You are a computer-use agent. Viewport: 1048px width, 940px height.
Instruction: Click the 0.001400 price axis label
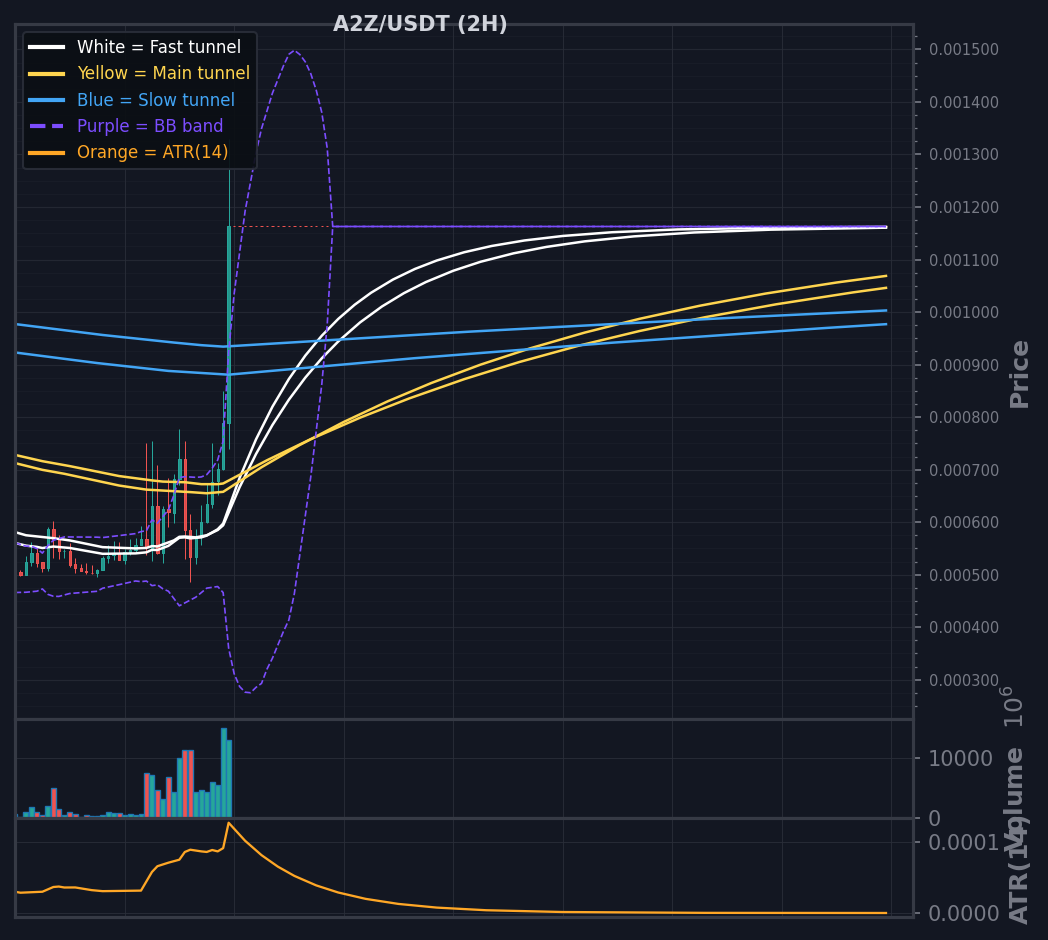click(x=964, y=102)
